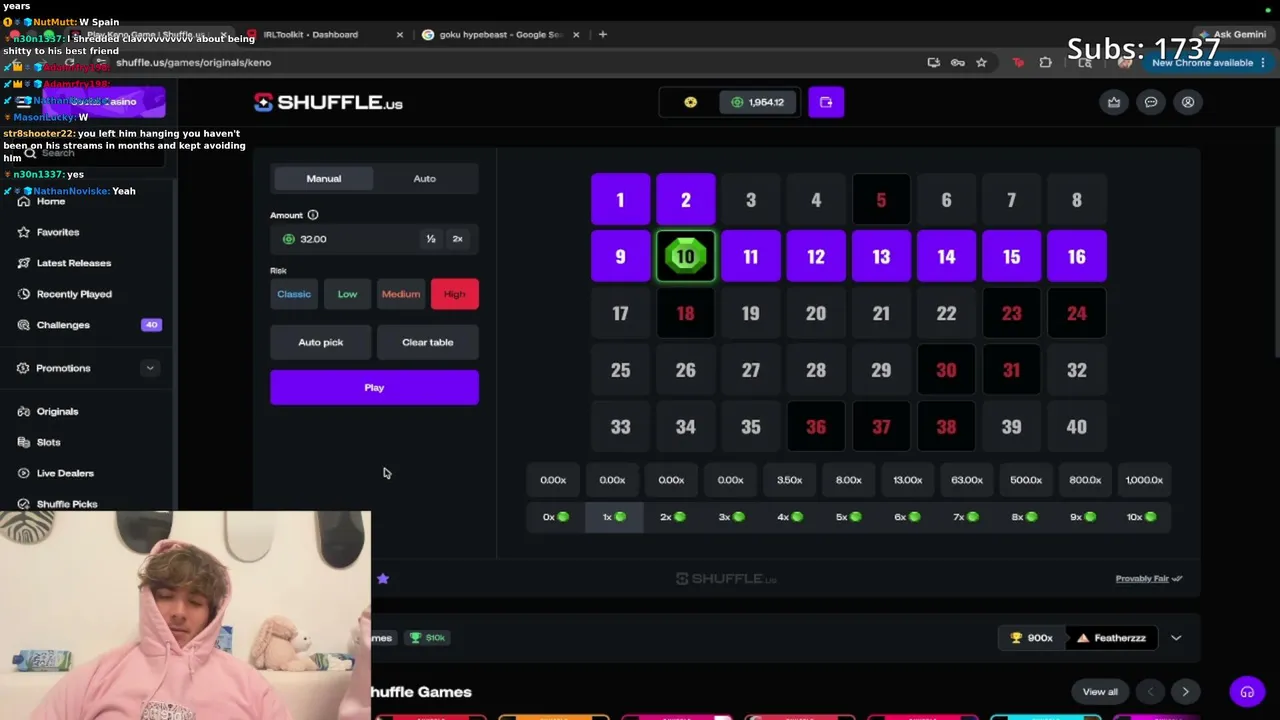Screen dimensions: 1280x720
Task: Click the password key icon in address bar
Action: click(957, 62)
